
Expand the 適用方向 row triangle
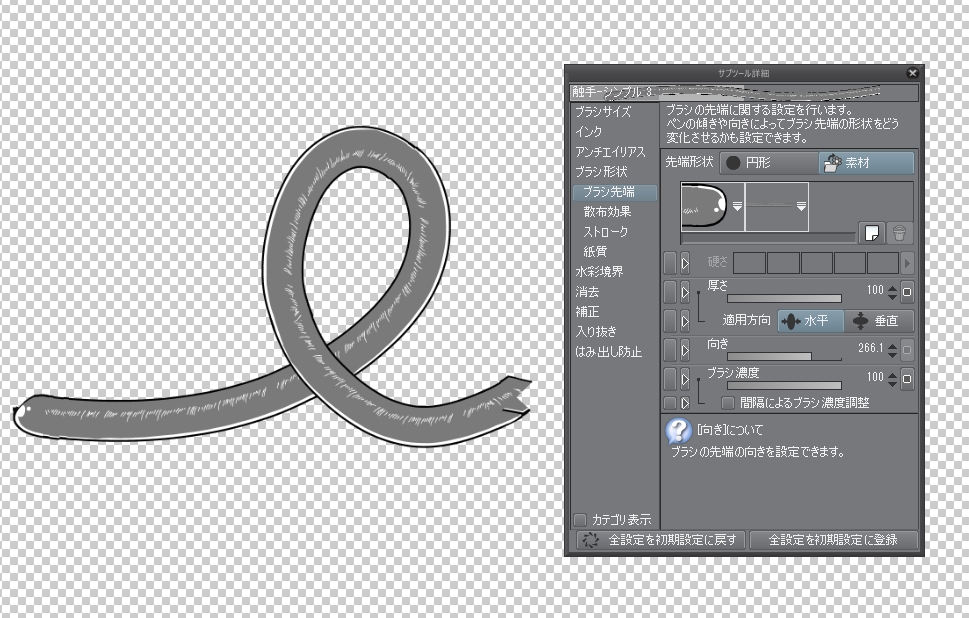tap(685, 321)
